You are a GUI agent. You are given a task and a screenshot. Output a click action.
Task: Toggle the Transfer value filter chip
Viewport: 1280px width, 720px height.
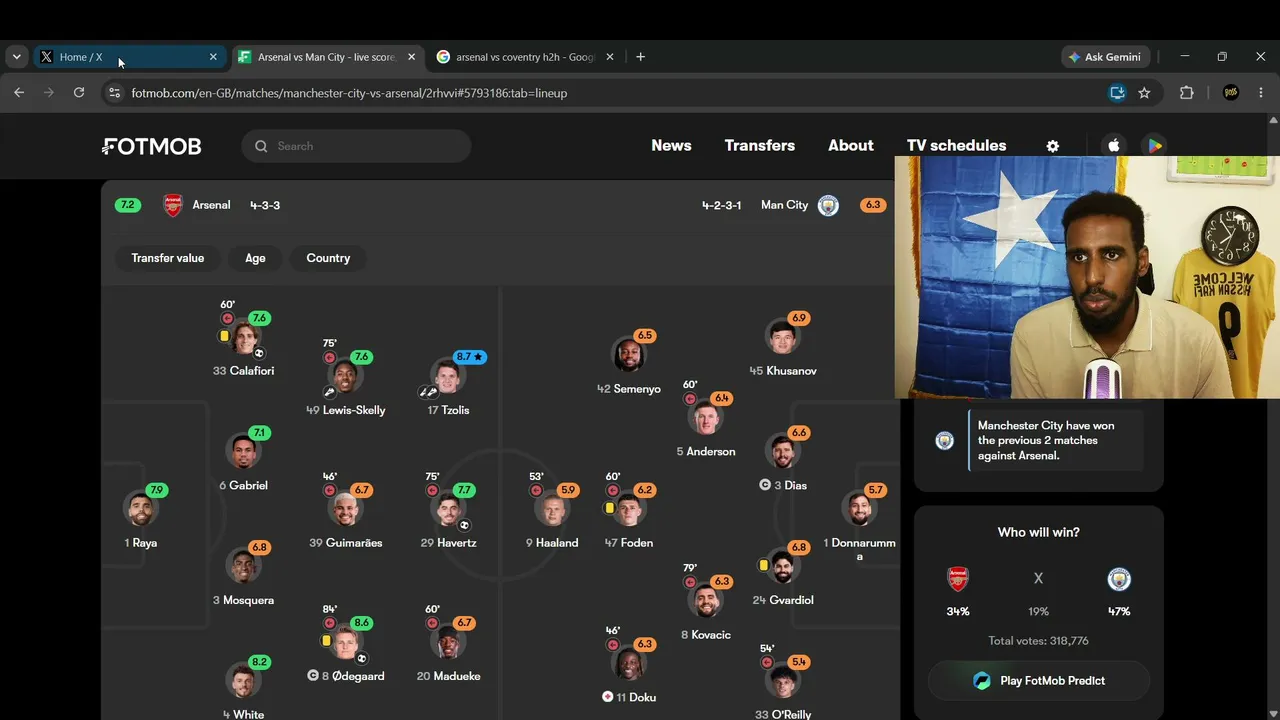coord(167,258)
